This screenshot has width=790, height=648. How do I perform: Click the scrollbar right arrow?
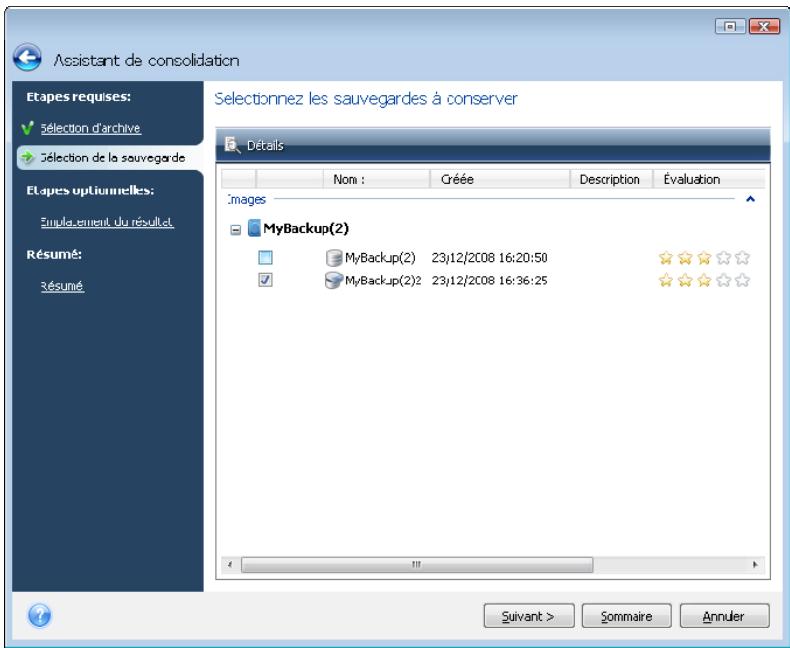pyautogui.click(x=755, y=564)
